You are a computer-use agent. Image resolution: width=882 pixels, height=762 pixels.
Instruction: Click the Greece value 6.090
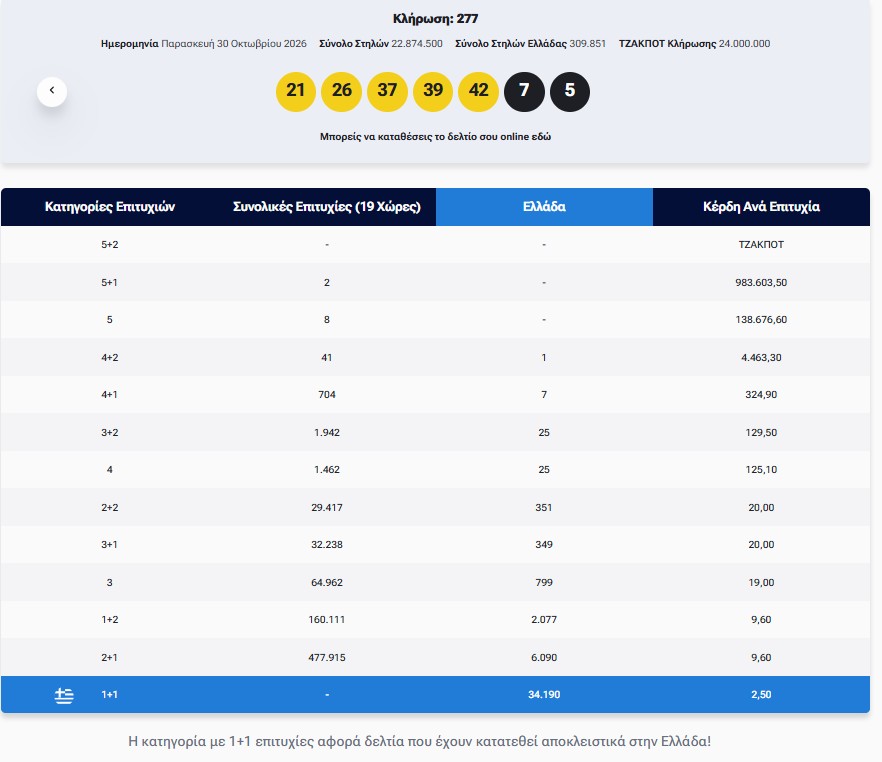click(x=544, y=657)
